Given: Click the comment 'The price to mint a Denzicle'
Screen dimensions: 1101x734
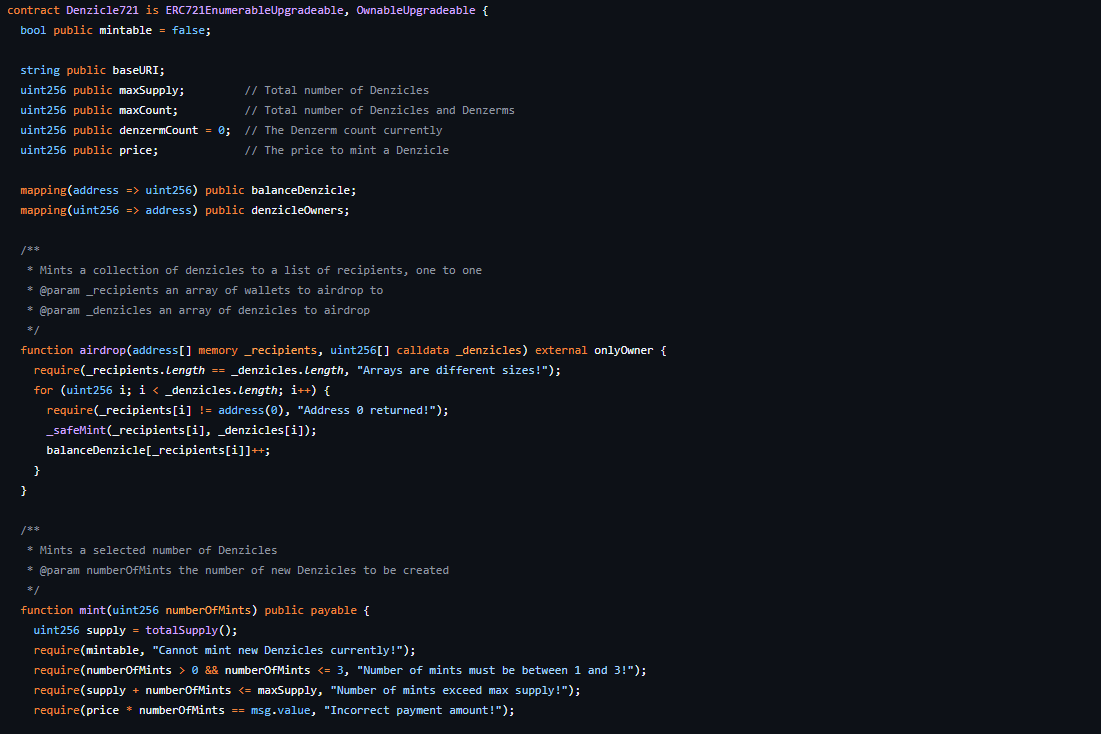Looking at the screenshot, I should [x=356, y=150].
